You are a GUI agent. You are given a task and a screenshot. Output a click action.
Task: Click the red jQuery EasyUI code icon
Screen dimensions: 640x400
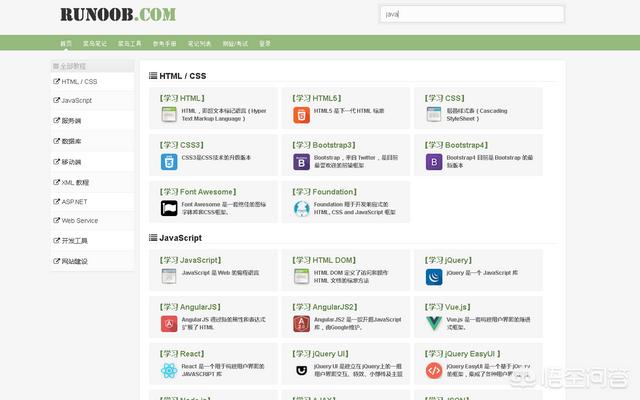click(434, 371)
